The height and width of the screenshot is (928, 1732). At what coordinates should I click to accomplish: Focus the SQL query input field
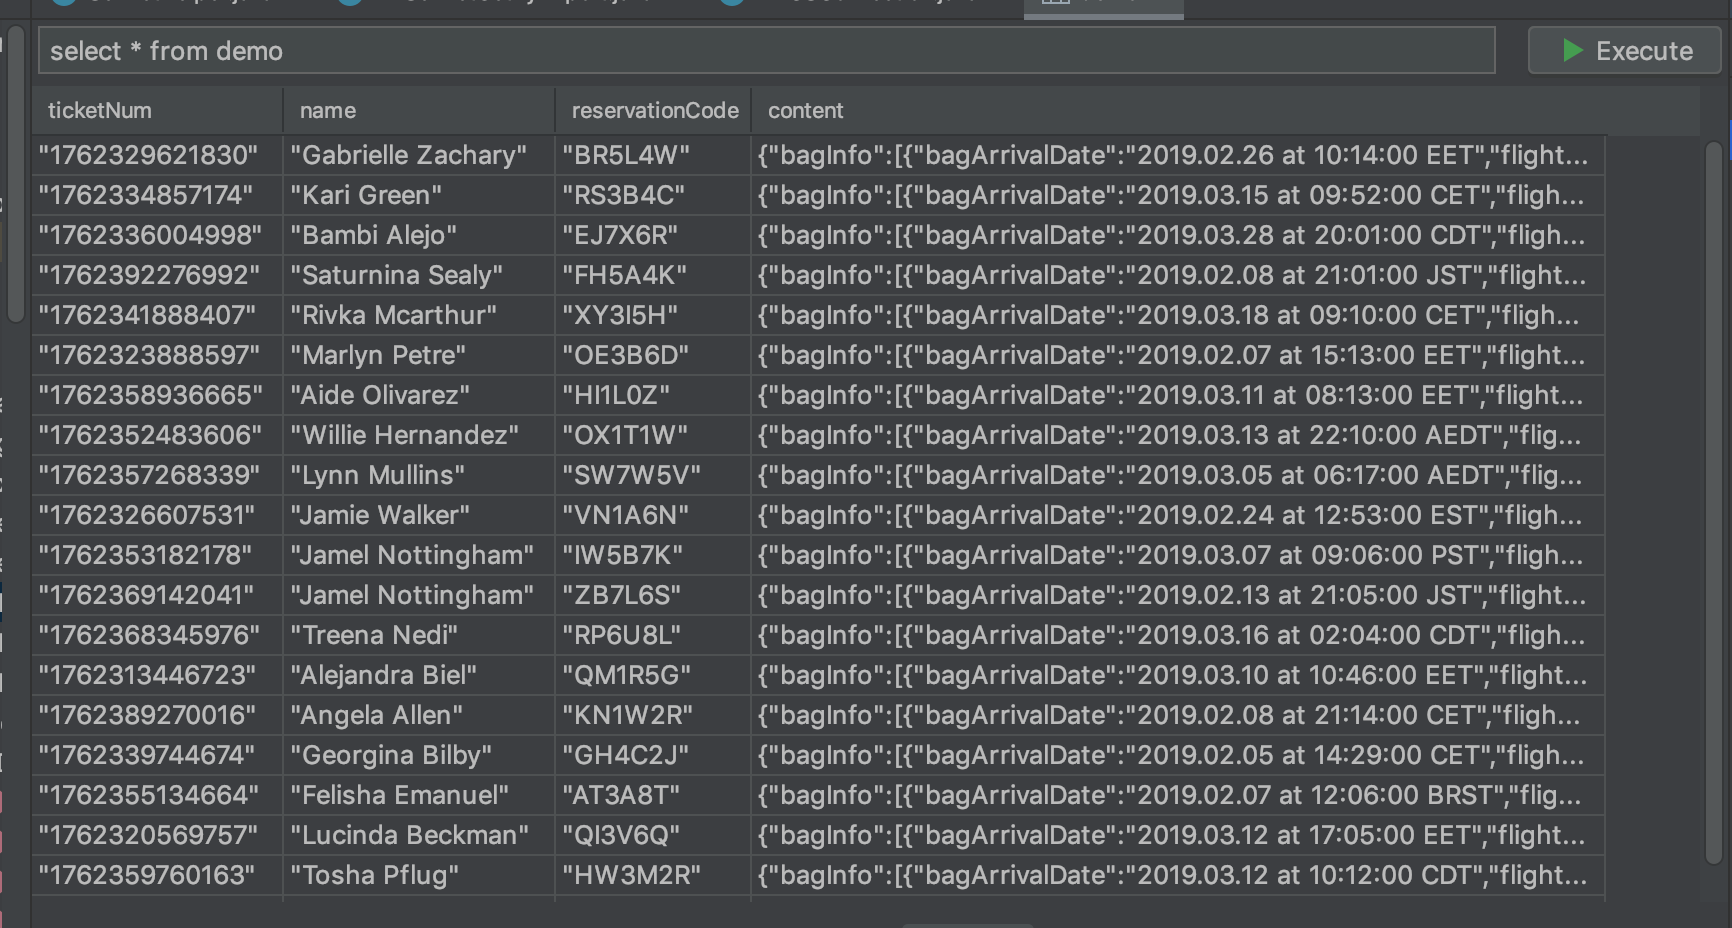[x=766, y=51]
